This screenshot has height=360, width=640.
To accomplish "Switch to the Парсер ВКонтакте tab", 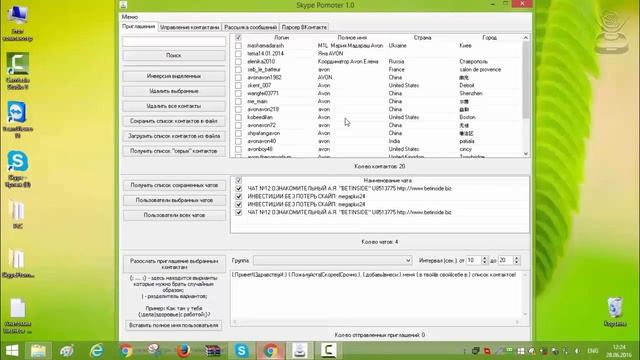I will tap(304, 27).
